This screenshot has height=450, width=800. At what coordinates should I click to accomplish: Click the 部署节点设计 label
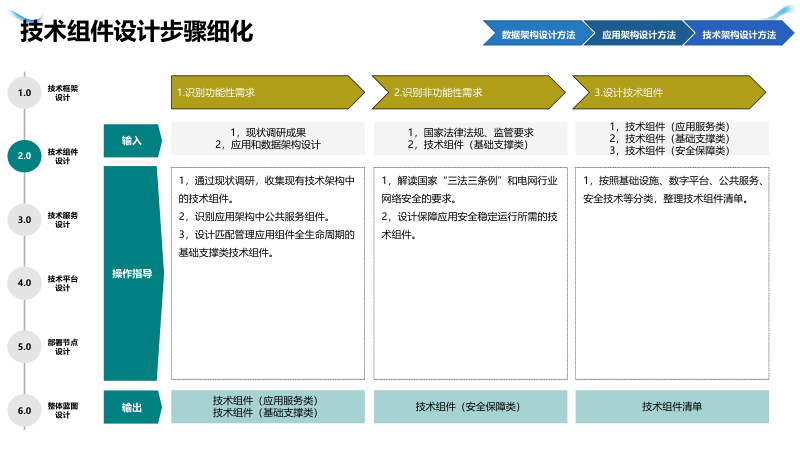click(x=63, y=346)
